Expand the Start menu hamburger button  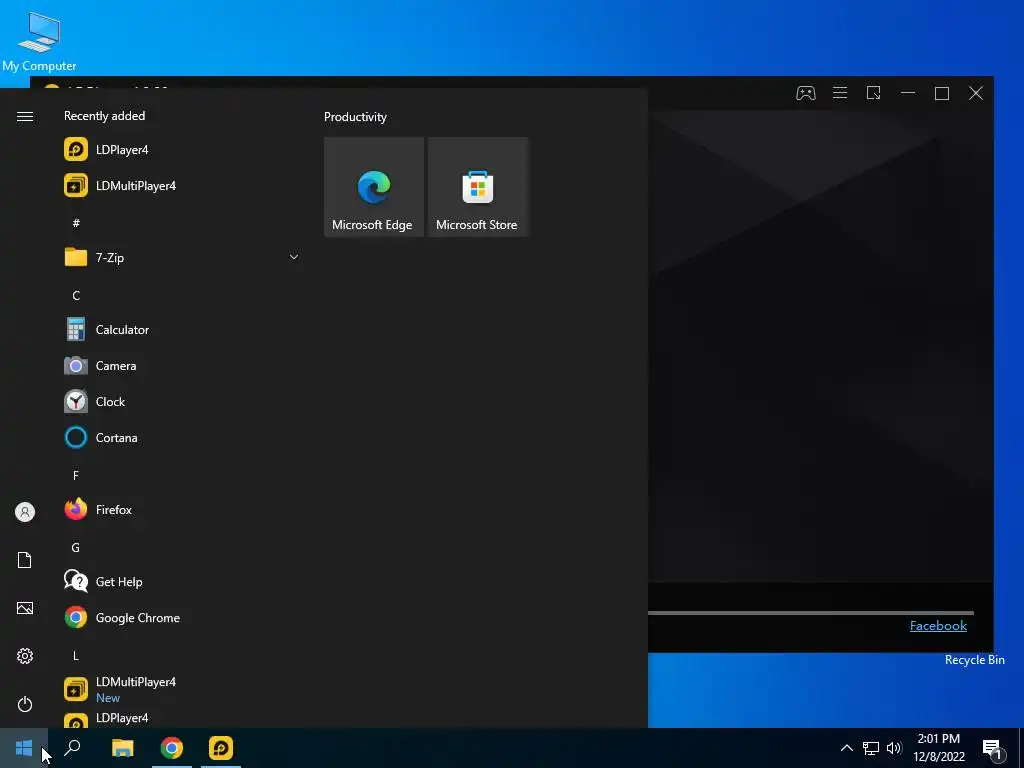[25, 116]
